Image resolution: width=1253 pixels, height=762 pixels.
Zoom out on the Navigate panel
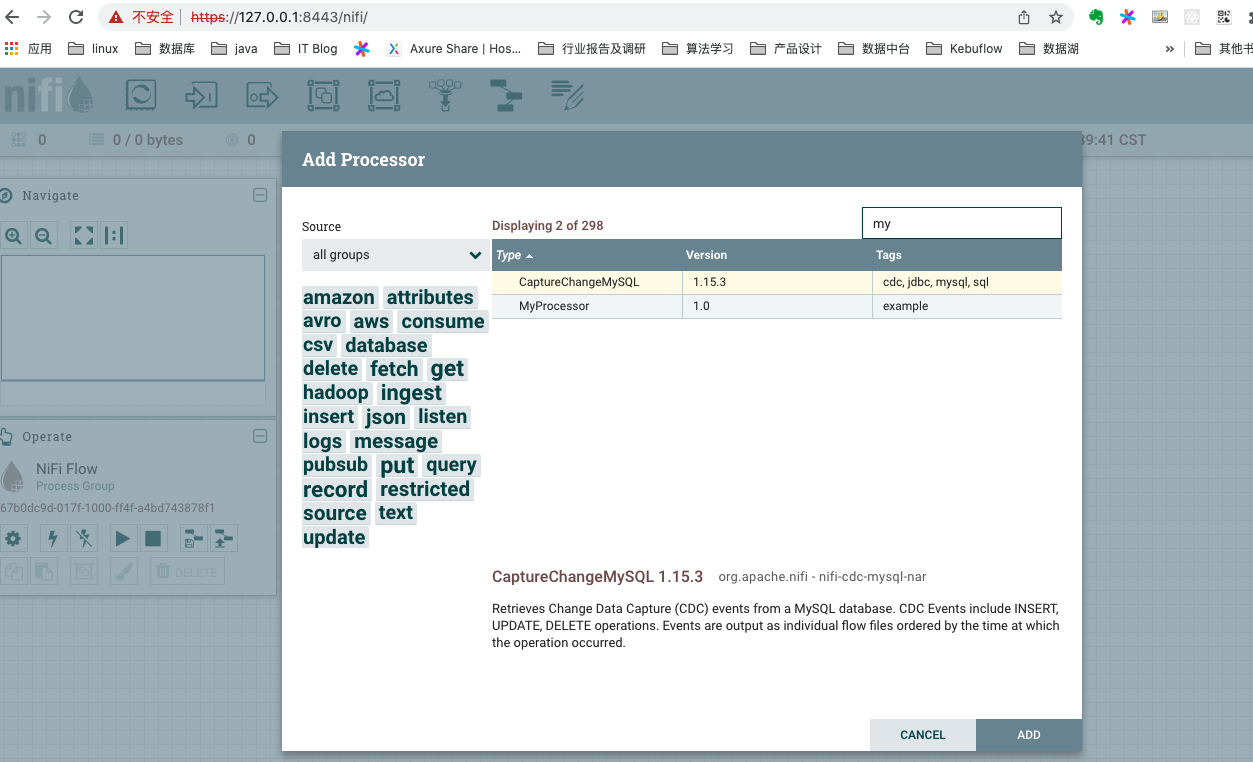pyautogui.click(x=43, y=236)
